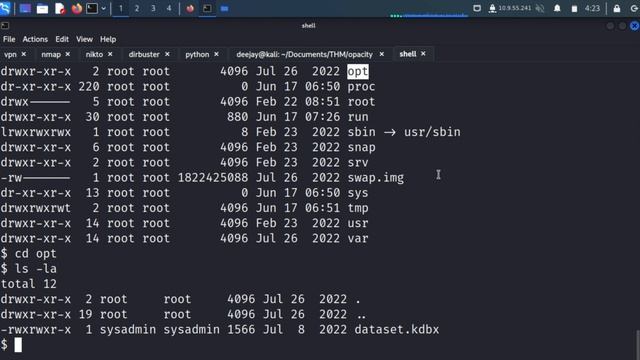The width and height of the screenshot is (640, 360).
Task: Launch the text editor panel icon
Action: point(60,9)
